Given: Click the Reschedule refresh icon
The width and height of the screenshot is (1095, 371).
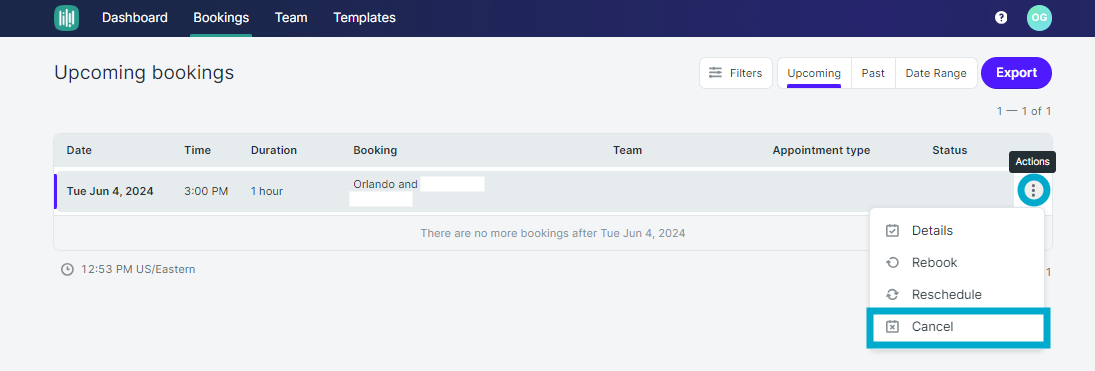Looking at the screenshot, I should pyautogui.click(x=892, y=295).
